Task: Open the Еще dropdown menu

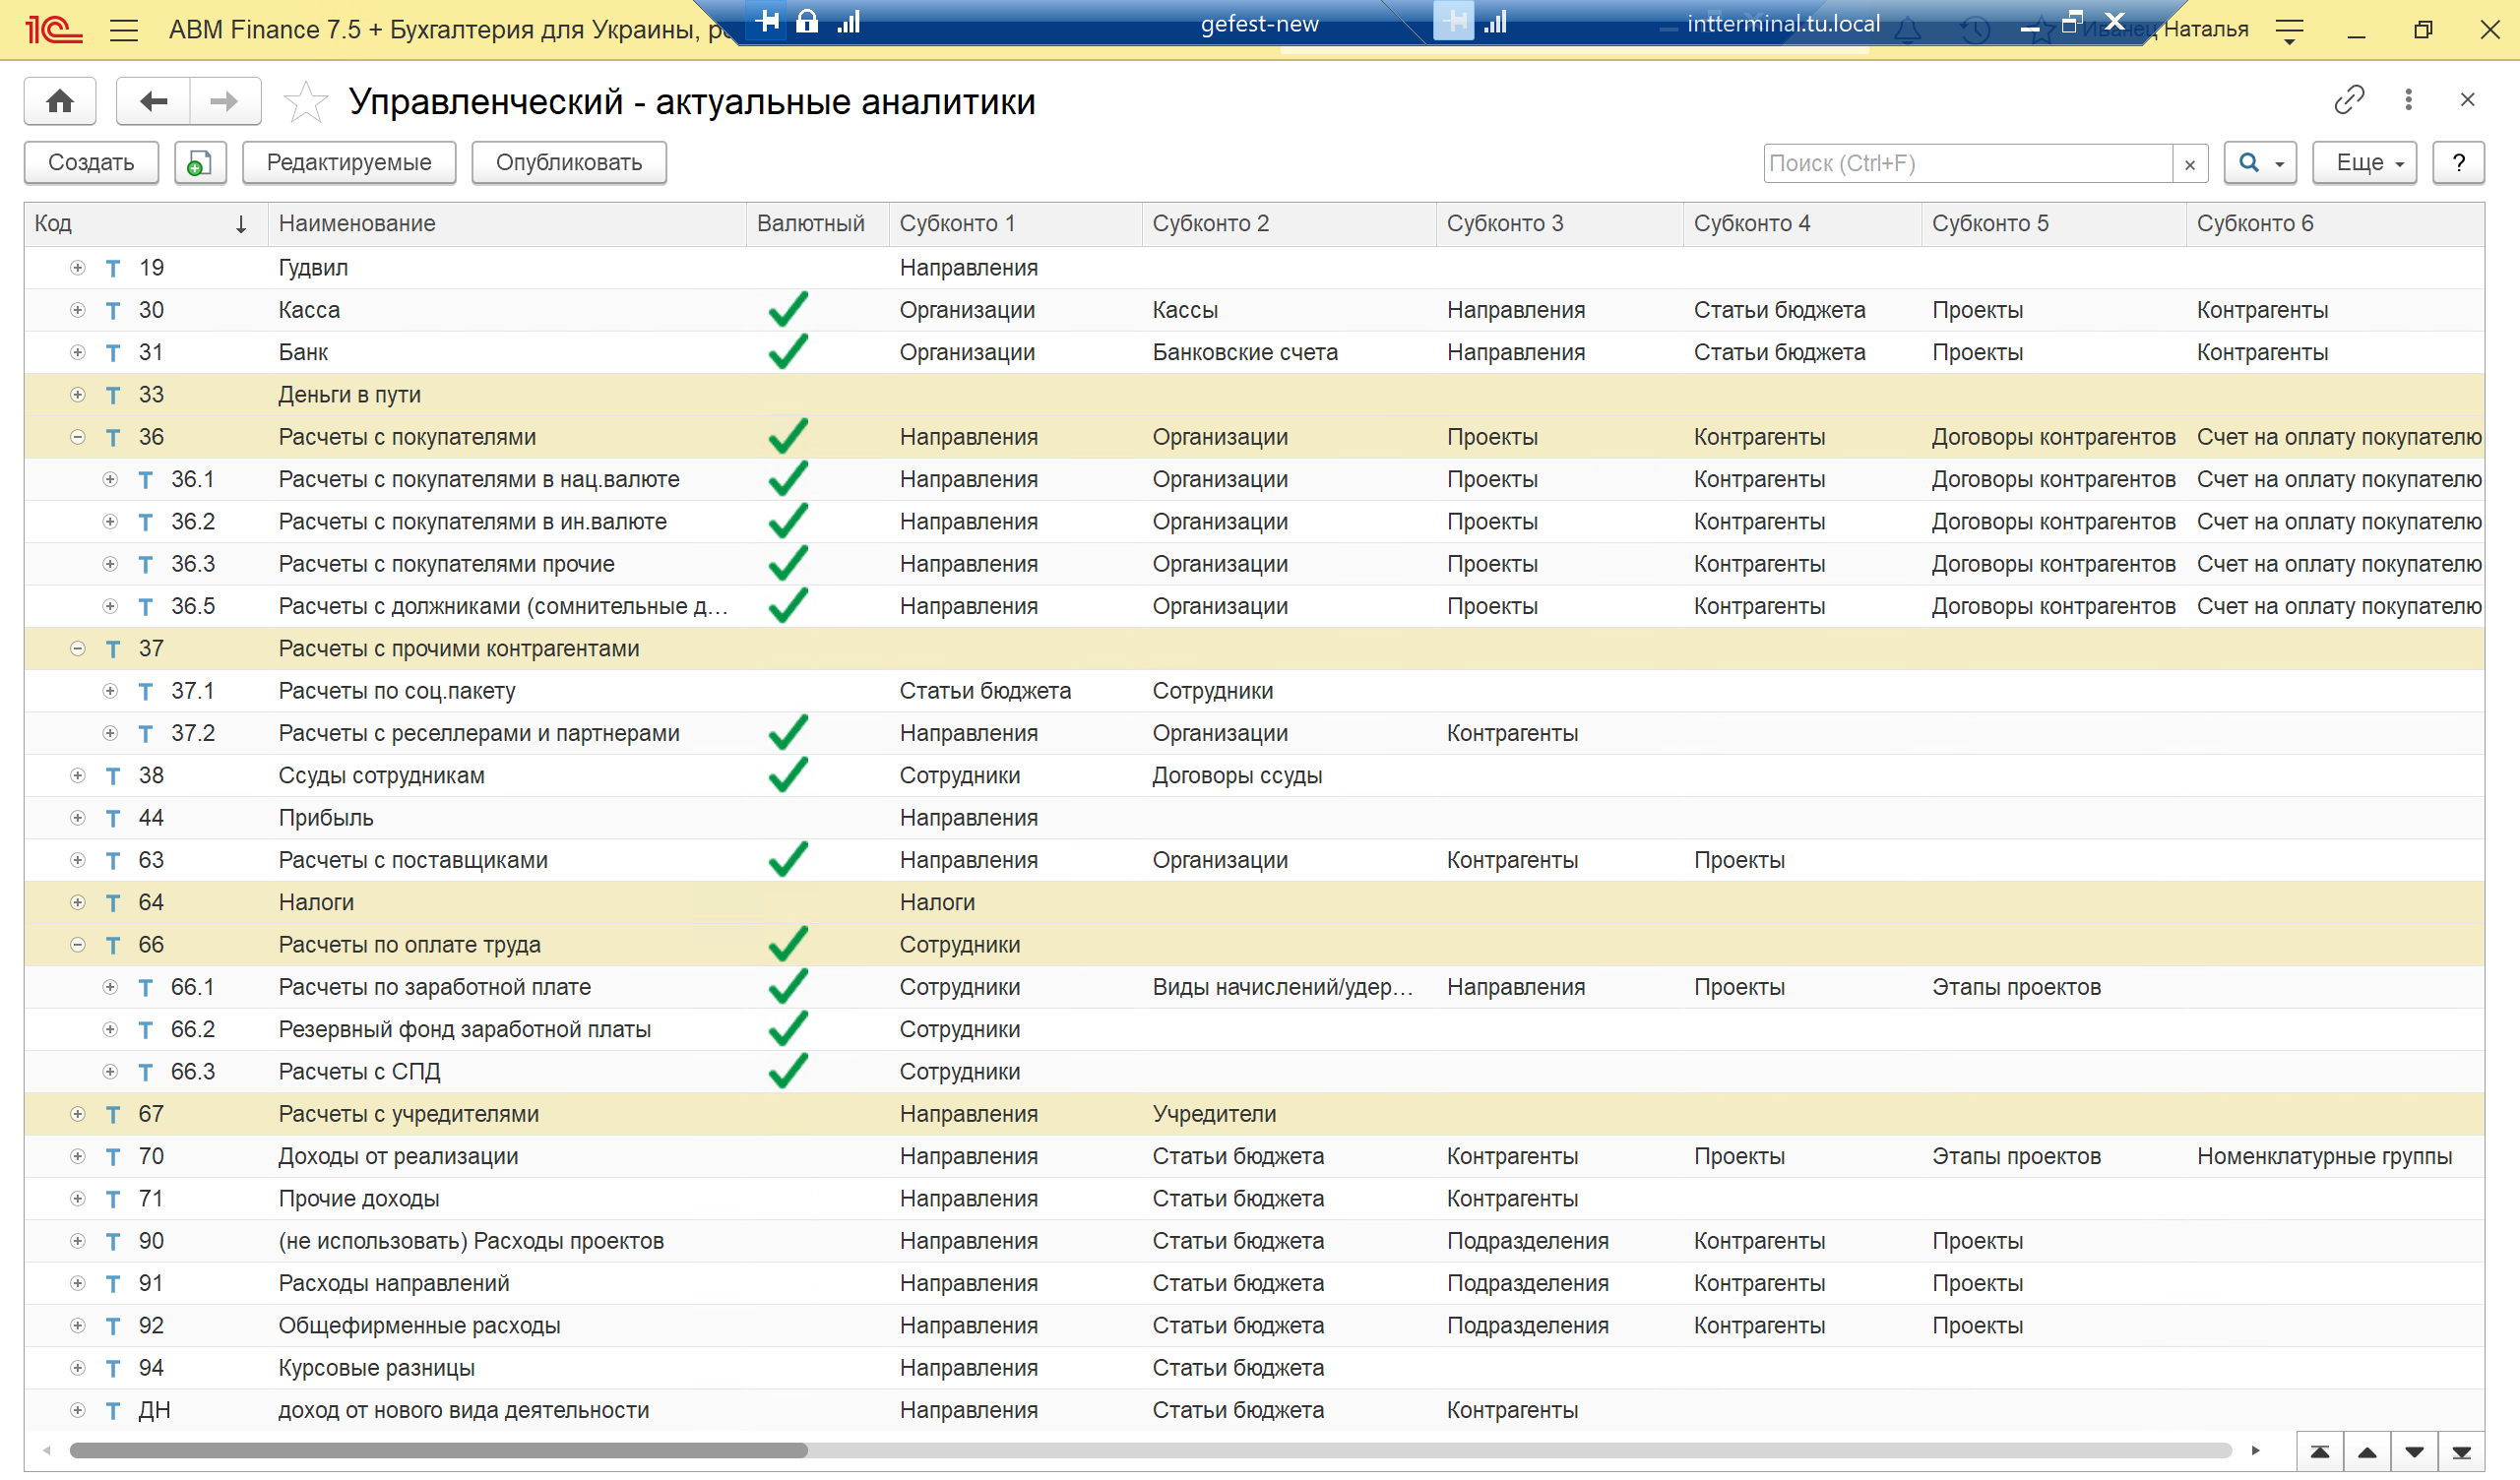Action: [x=2364, y=162]
